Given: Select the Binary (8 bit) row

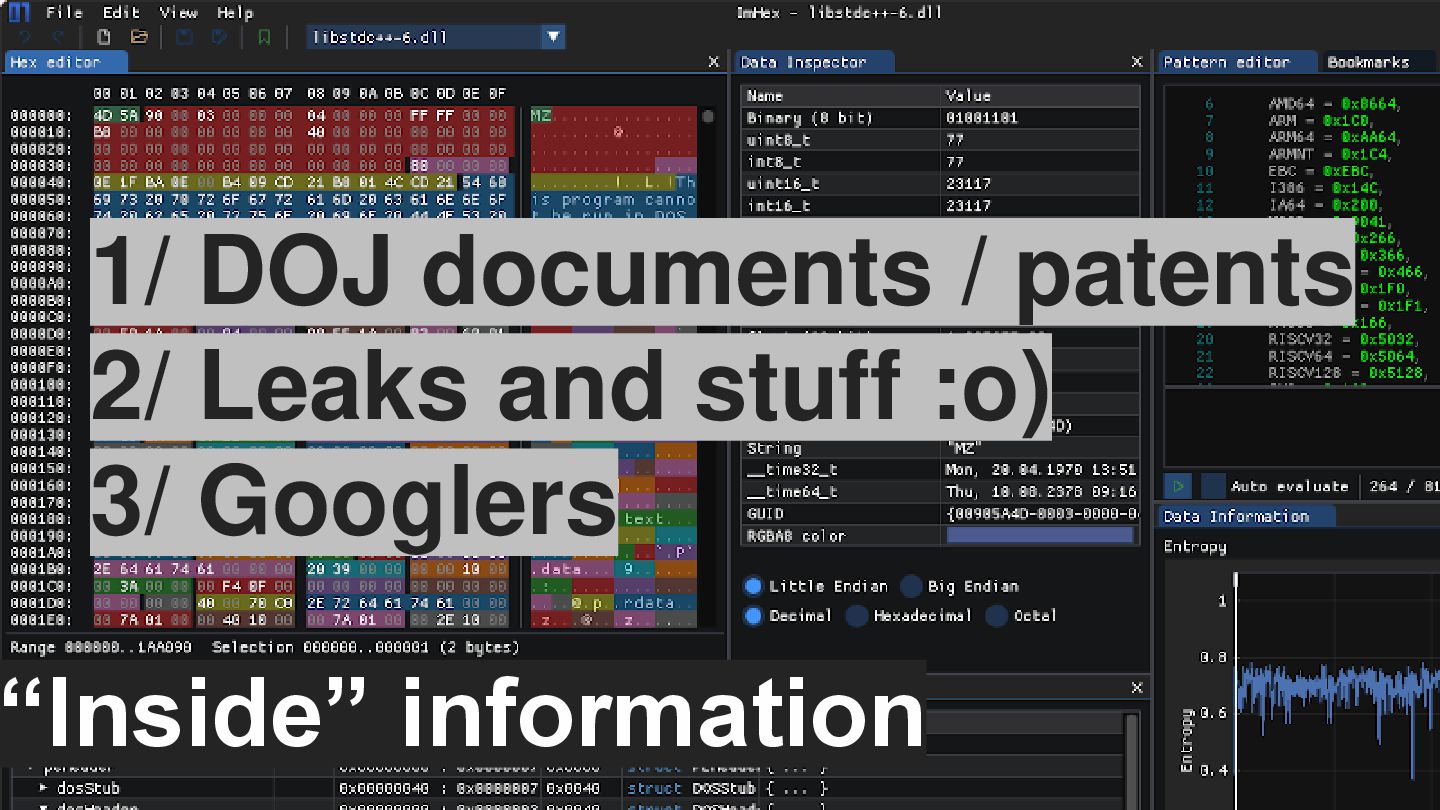Looking at the screenshot, I should pos(941,118).
